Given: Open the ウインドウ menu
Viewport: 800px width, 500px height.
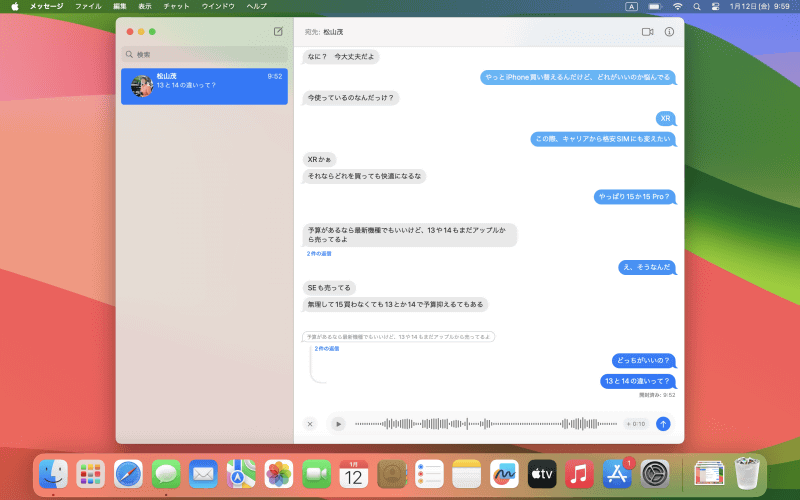Looking at the screenshot, I should 218,6.
